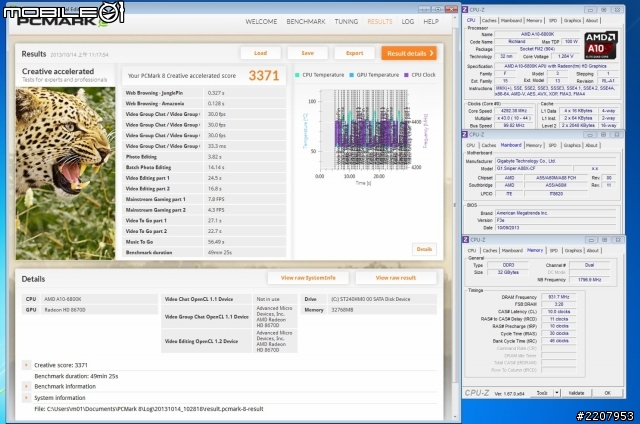Click the Gigabyte Technology manufacturer field

[556, 161]
